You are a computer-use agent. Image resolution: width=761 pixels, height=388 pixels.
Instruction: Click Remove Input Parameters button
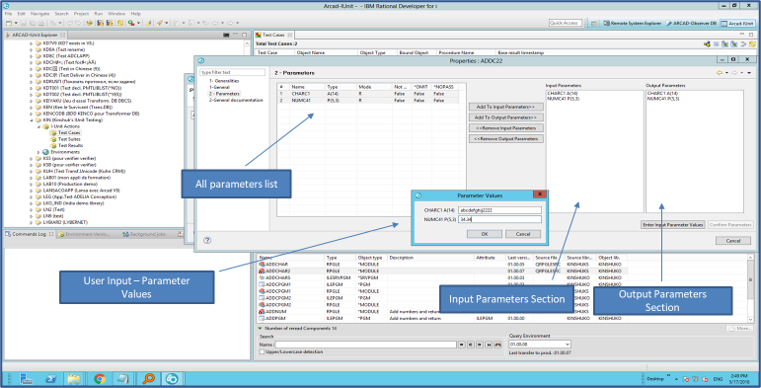(506, 128)
